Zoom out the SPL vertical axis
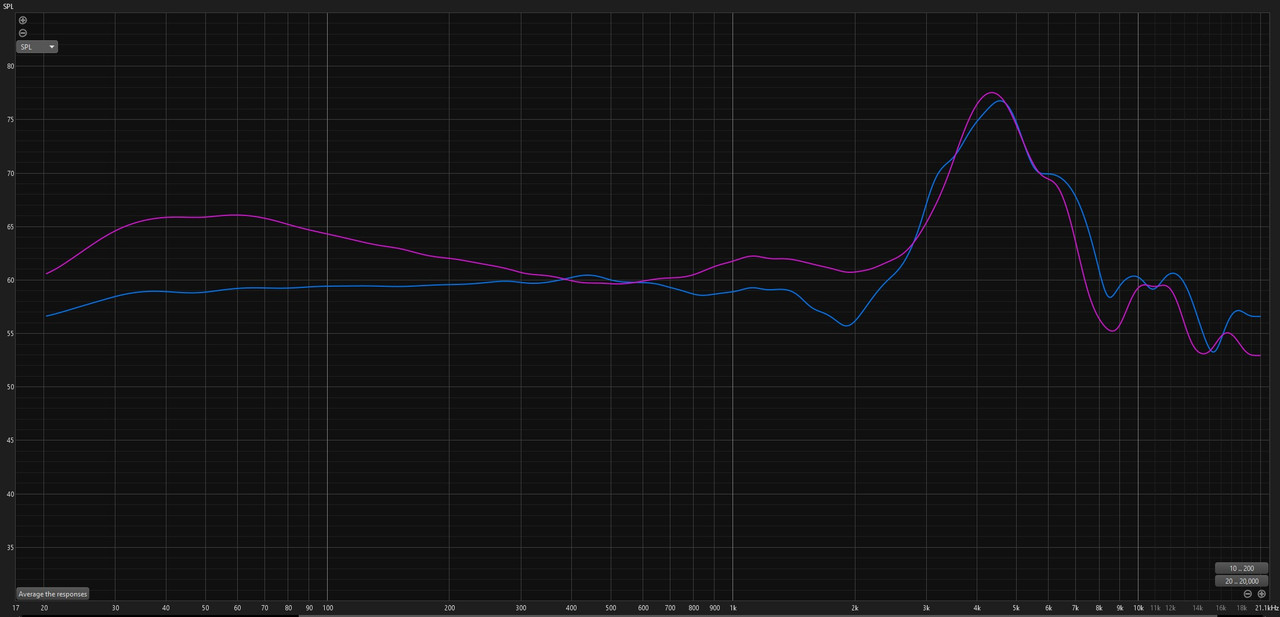 coord(23,33)
